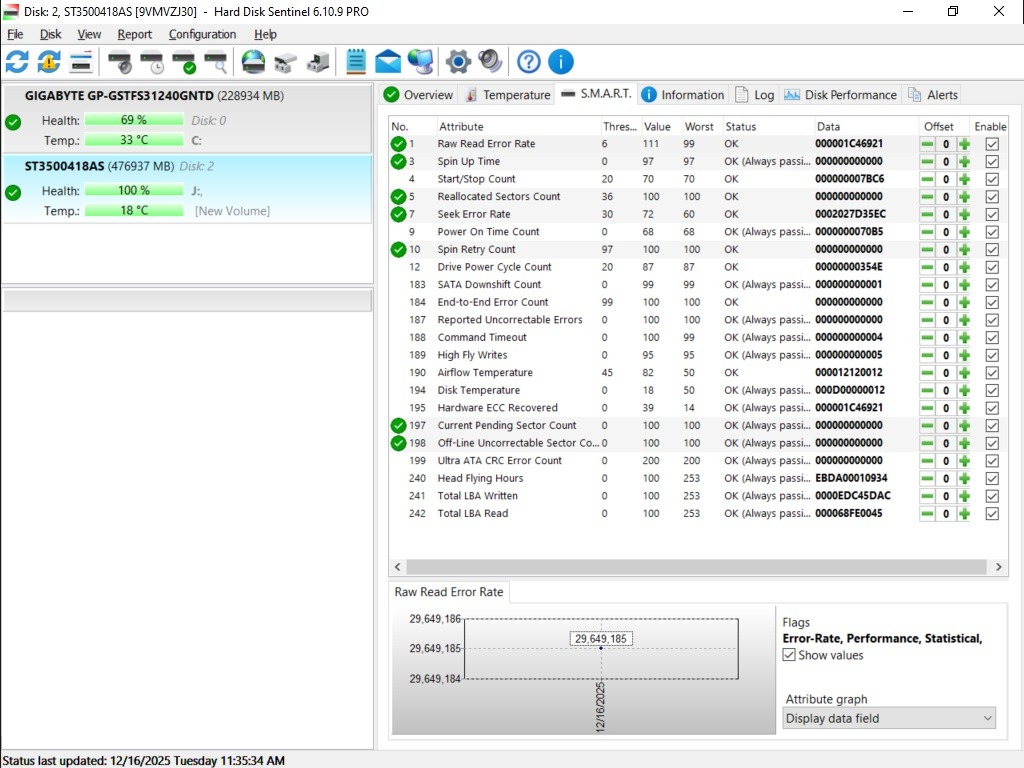Open the Report menu
The width and height of the screenshot is (1024, 768).
[x=135, y=34]
